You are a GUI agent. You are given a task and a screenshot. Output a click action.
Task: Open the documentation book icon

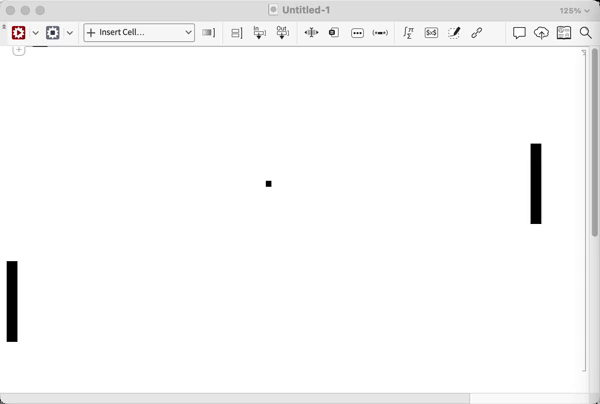(564, 33)
